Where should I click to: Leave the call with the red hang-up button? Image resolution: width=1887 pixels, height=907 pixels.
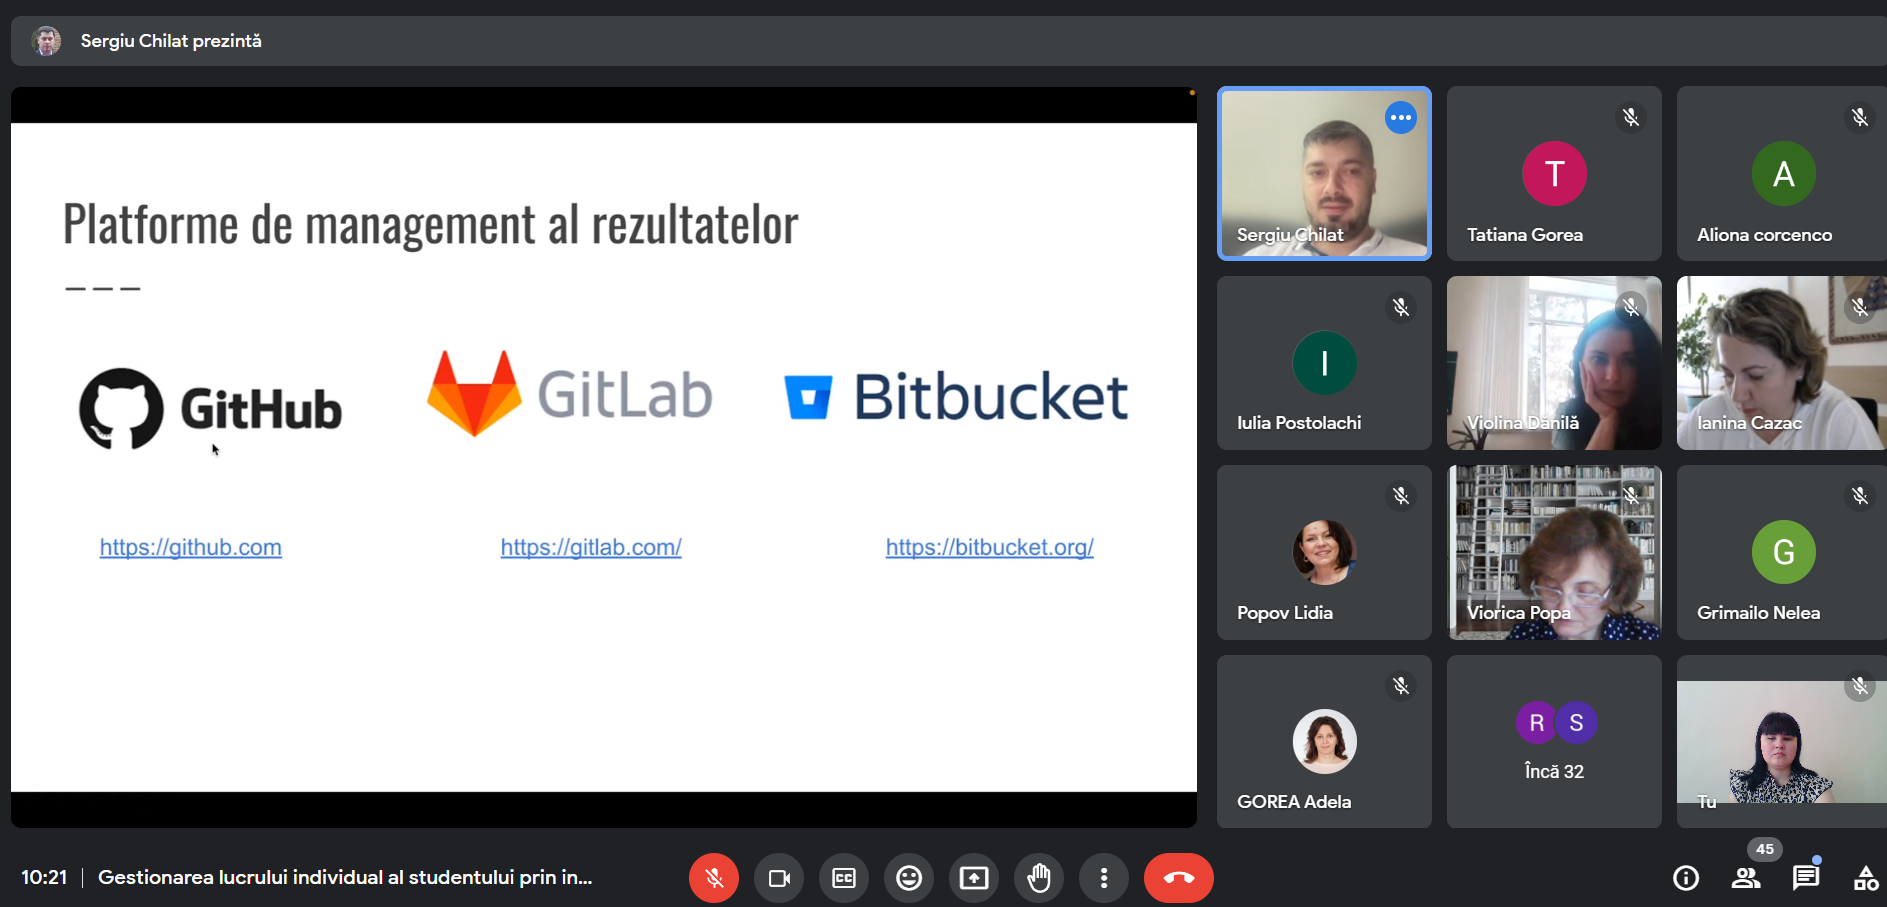point(1179,878)
